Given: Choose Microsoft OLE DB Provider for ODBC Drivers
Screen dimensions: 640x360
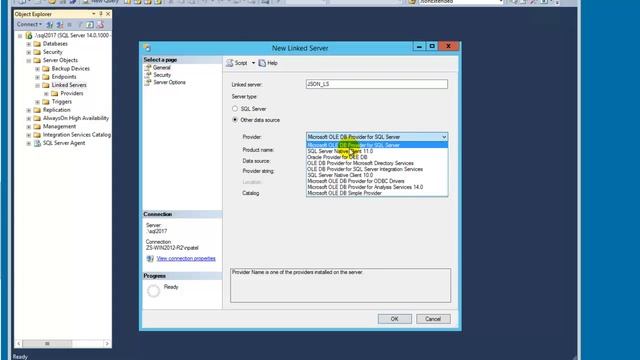Looking at the screenshot, I should tap(377, 181).
